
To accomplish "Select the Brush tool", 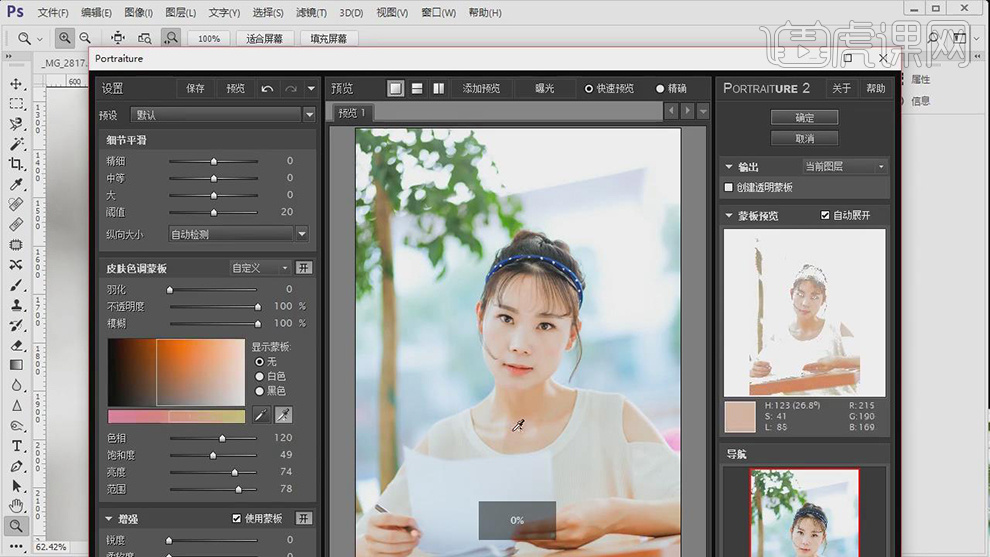I will click(16, 285).
